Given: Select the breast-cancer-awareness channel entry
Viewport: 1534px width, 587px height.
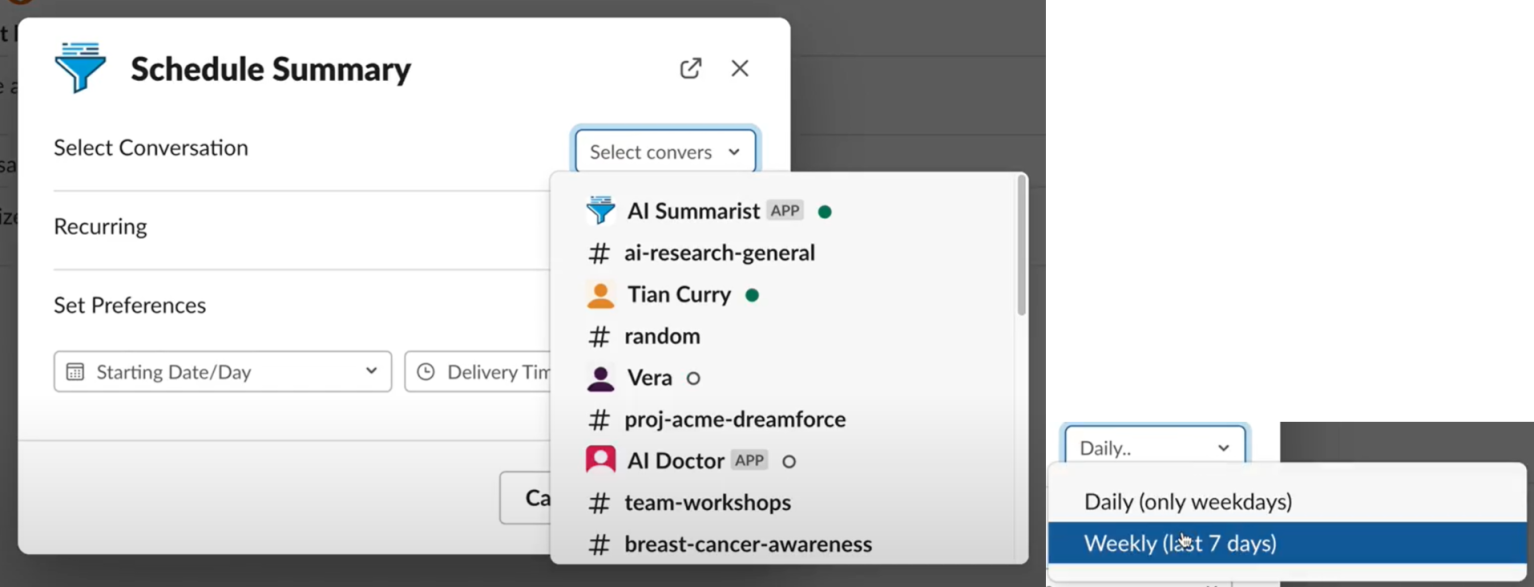Looking at the screenshot, I should click(x=747, y=545).
